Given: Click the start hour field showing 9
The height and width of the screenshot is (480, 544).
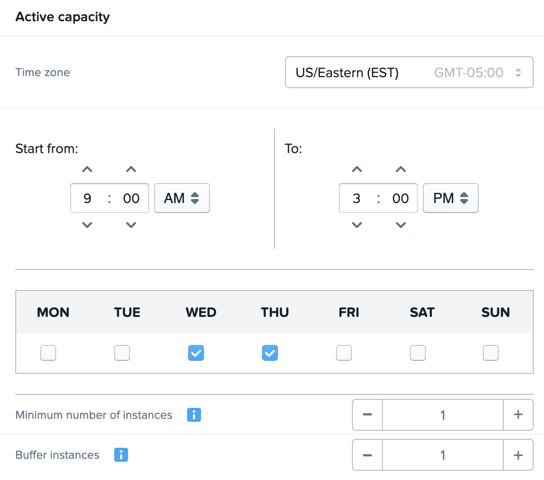Looking at the screenshot, I should coord(87,198).
